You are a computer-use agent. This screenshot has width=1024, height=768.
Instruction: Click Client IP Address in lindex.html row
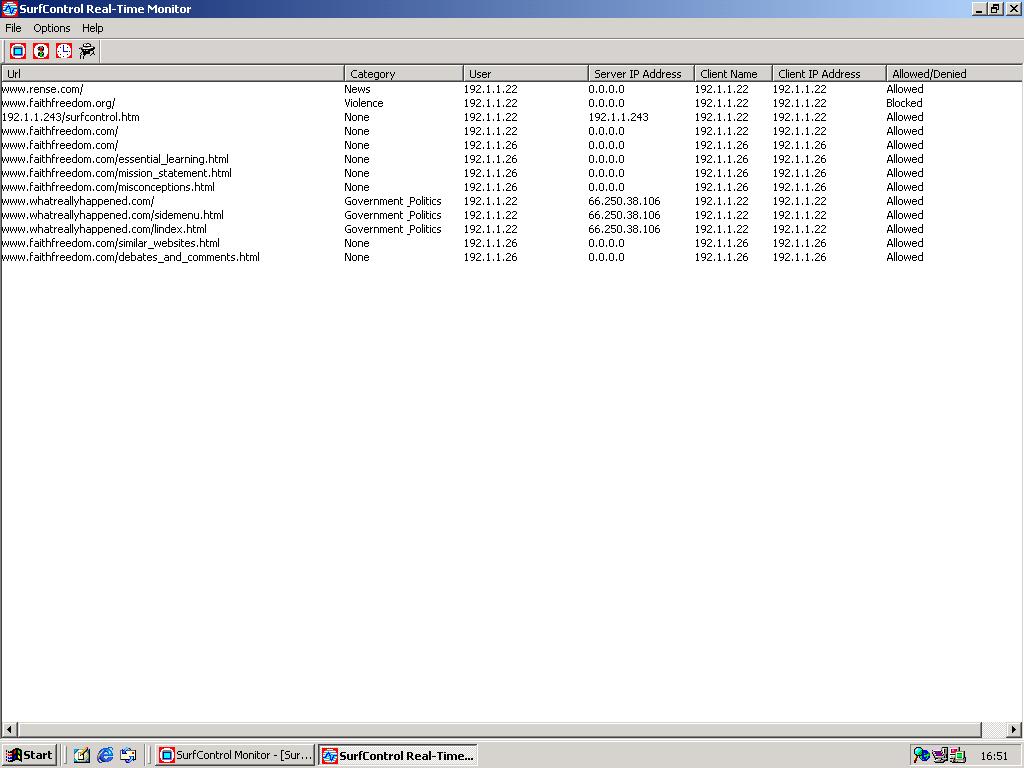pos(799,229)
